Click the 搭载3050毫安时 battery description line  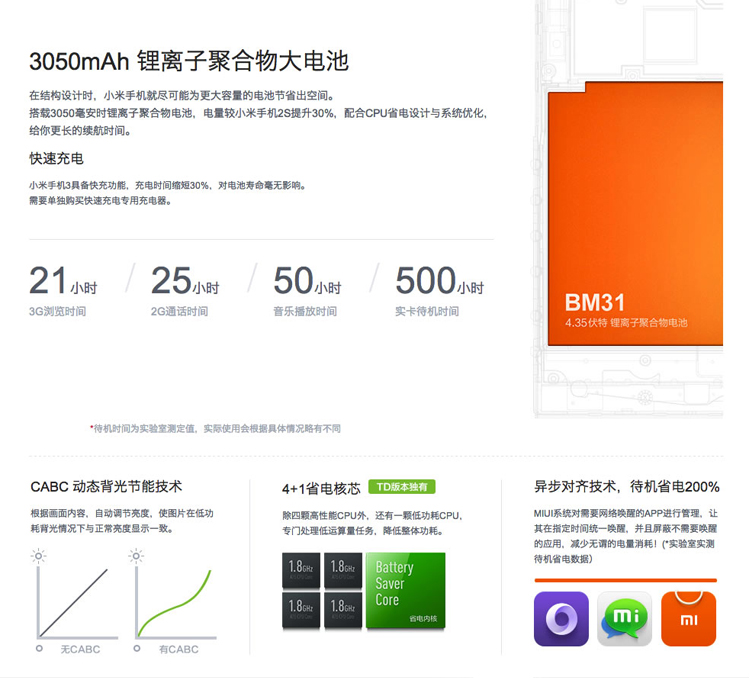[258, 113]
